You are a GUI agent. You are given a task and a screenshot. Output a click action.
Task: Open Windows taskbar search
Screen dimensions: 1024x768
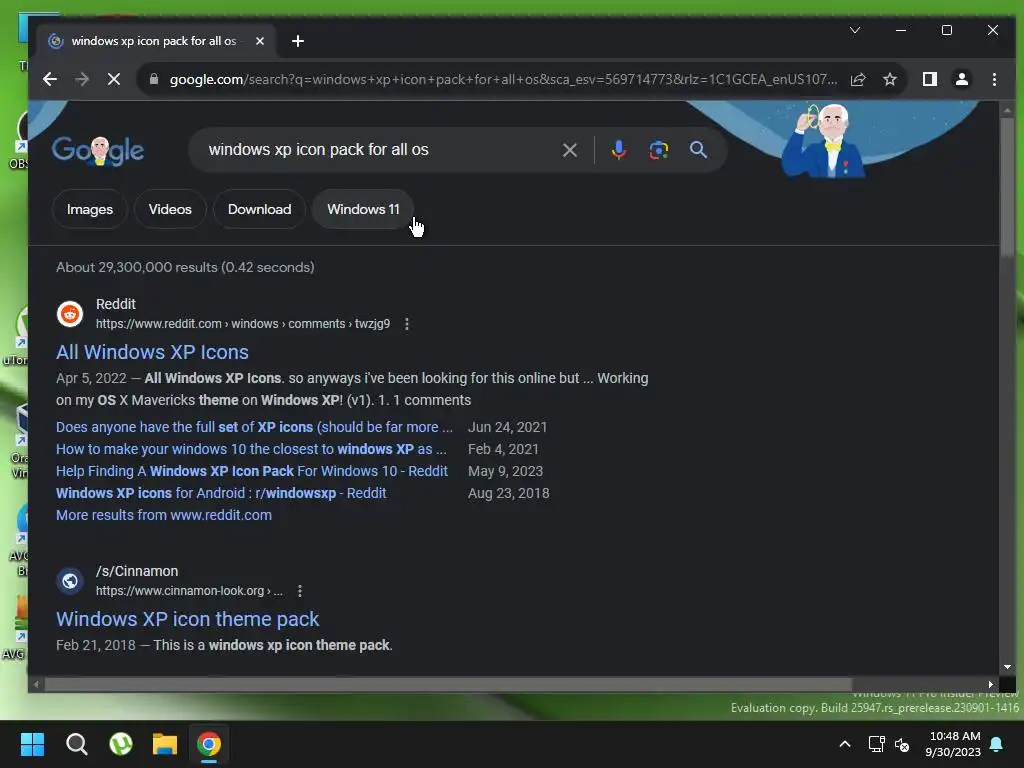tap(76, 744)
